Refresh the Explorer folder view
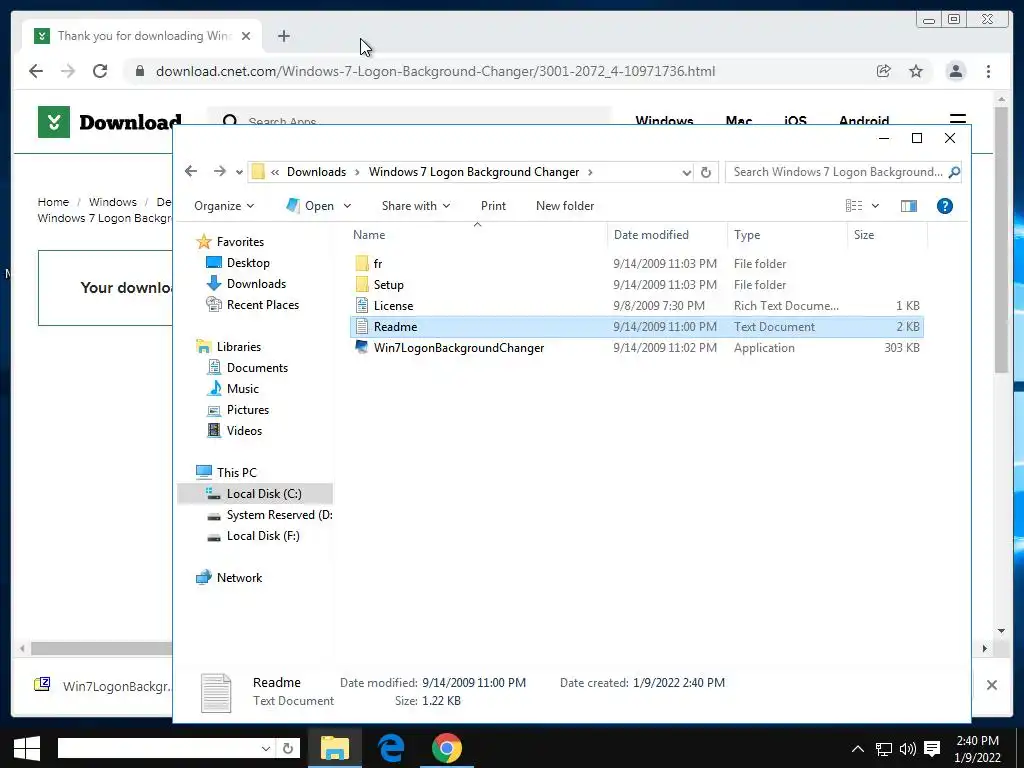 [706, 172]
